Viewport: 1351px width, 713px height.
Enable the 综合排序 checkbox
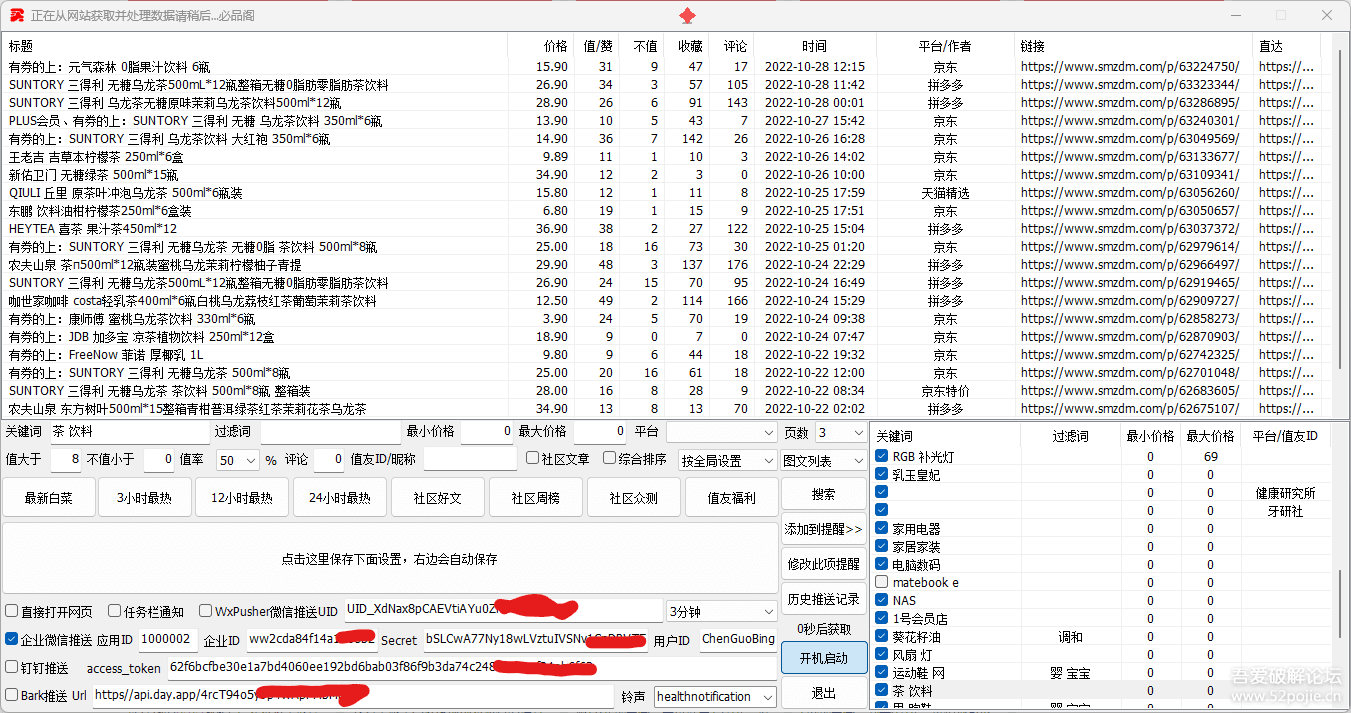coord(609,458)
